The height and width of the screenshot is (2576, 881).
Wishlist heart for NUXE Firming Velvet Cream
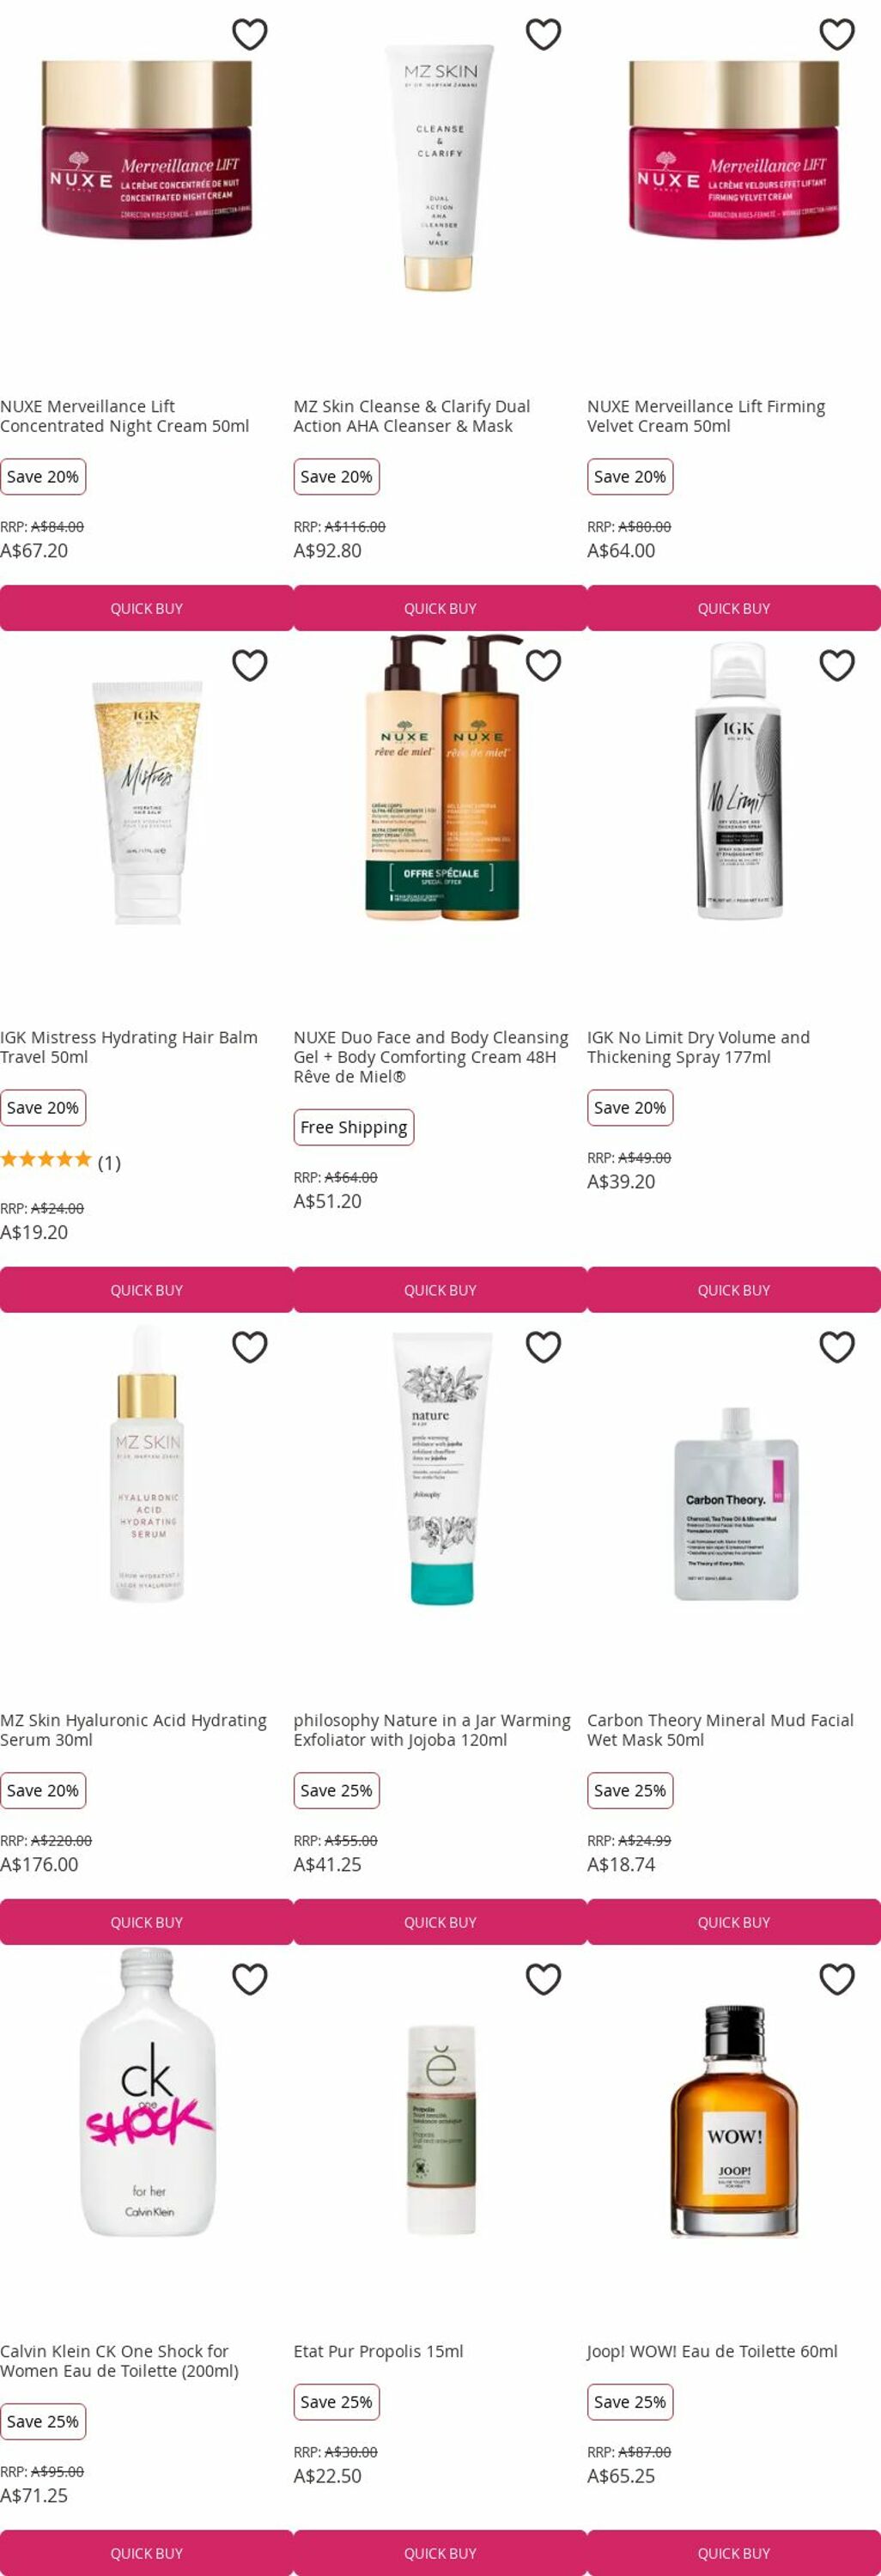tap(837, 34)
